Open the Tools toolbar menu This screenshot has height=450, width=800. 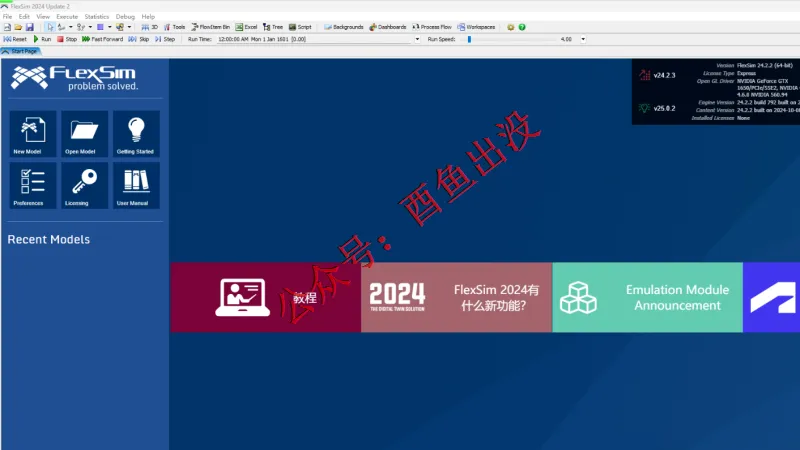pyautogui.click(x=174, y=27)
